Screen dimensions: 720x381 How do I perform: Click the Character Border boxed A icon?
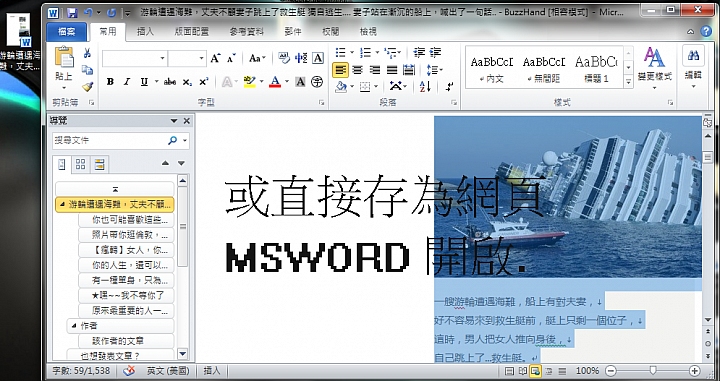[318, 58]
